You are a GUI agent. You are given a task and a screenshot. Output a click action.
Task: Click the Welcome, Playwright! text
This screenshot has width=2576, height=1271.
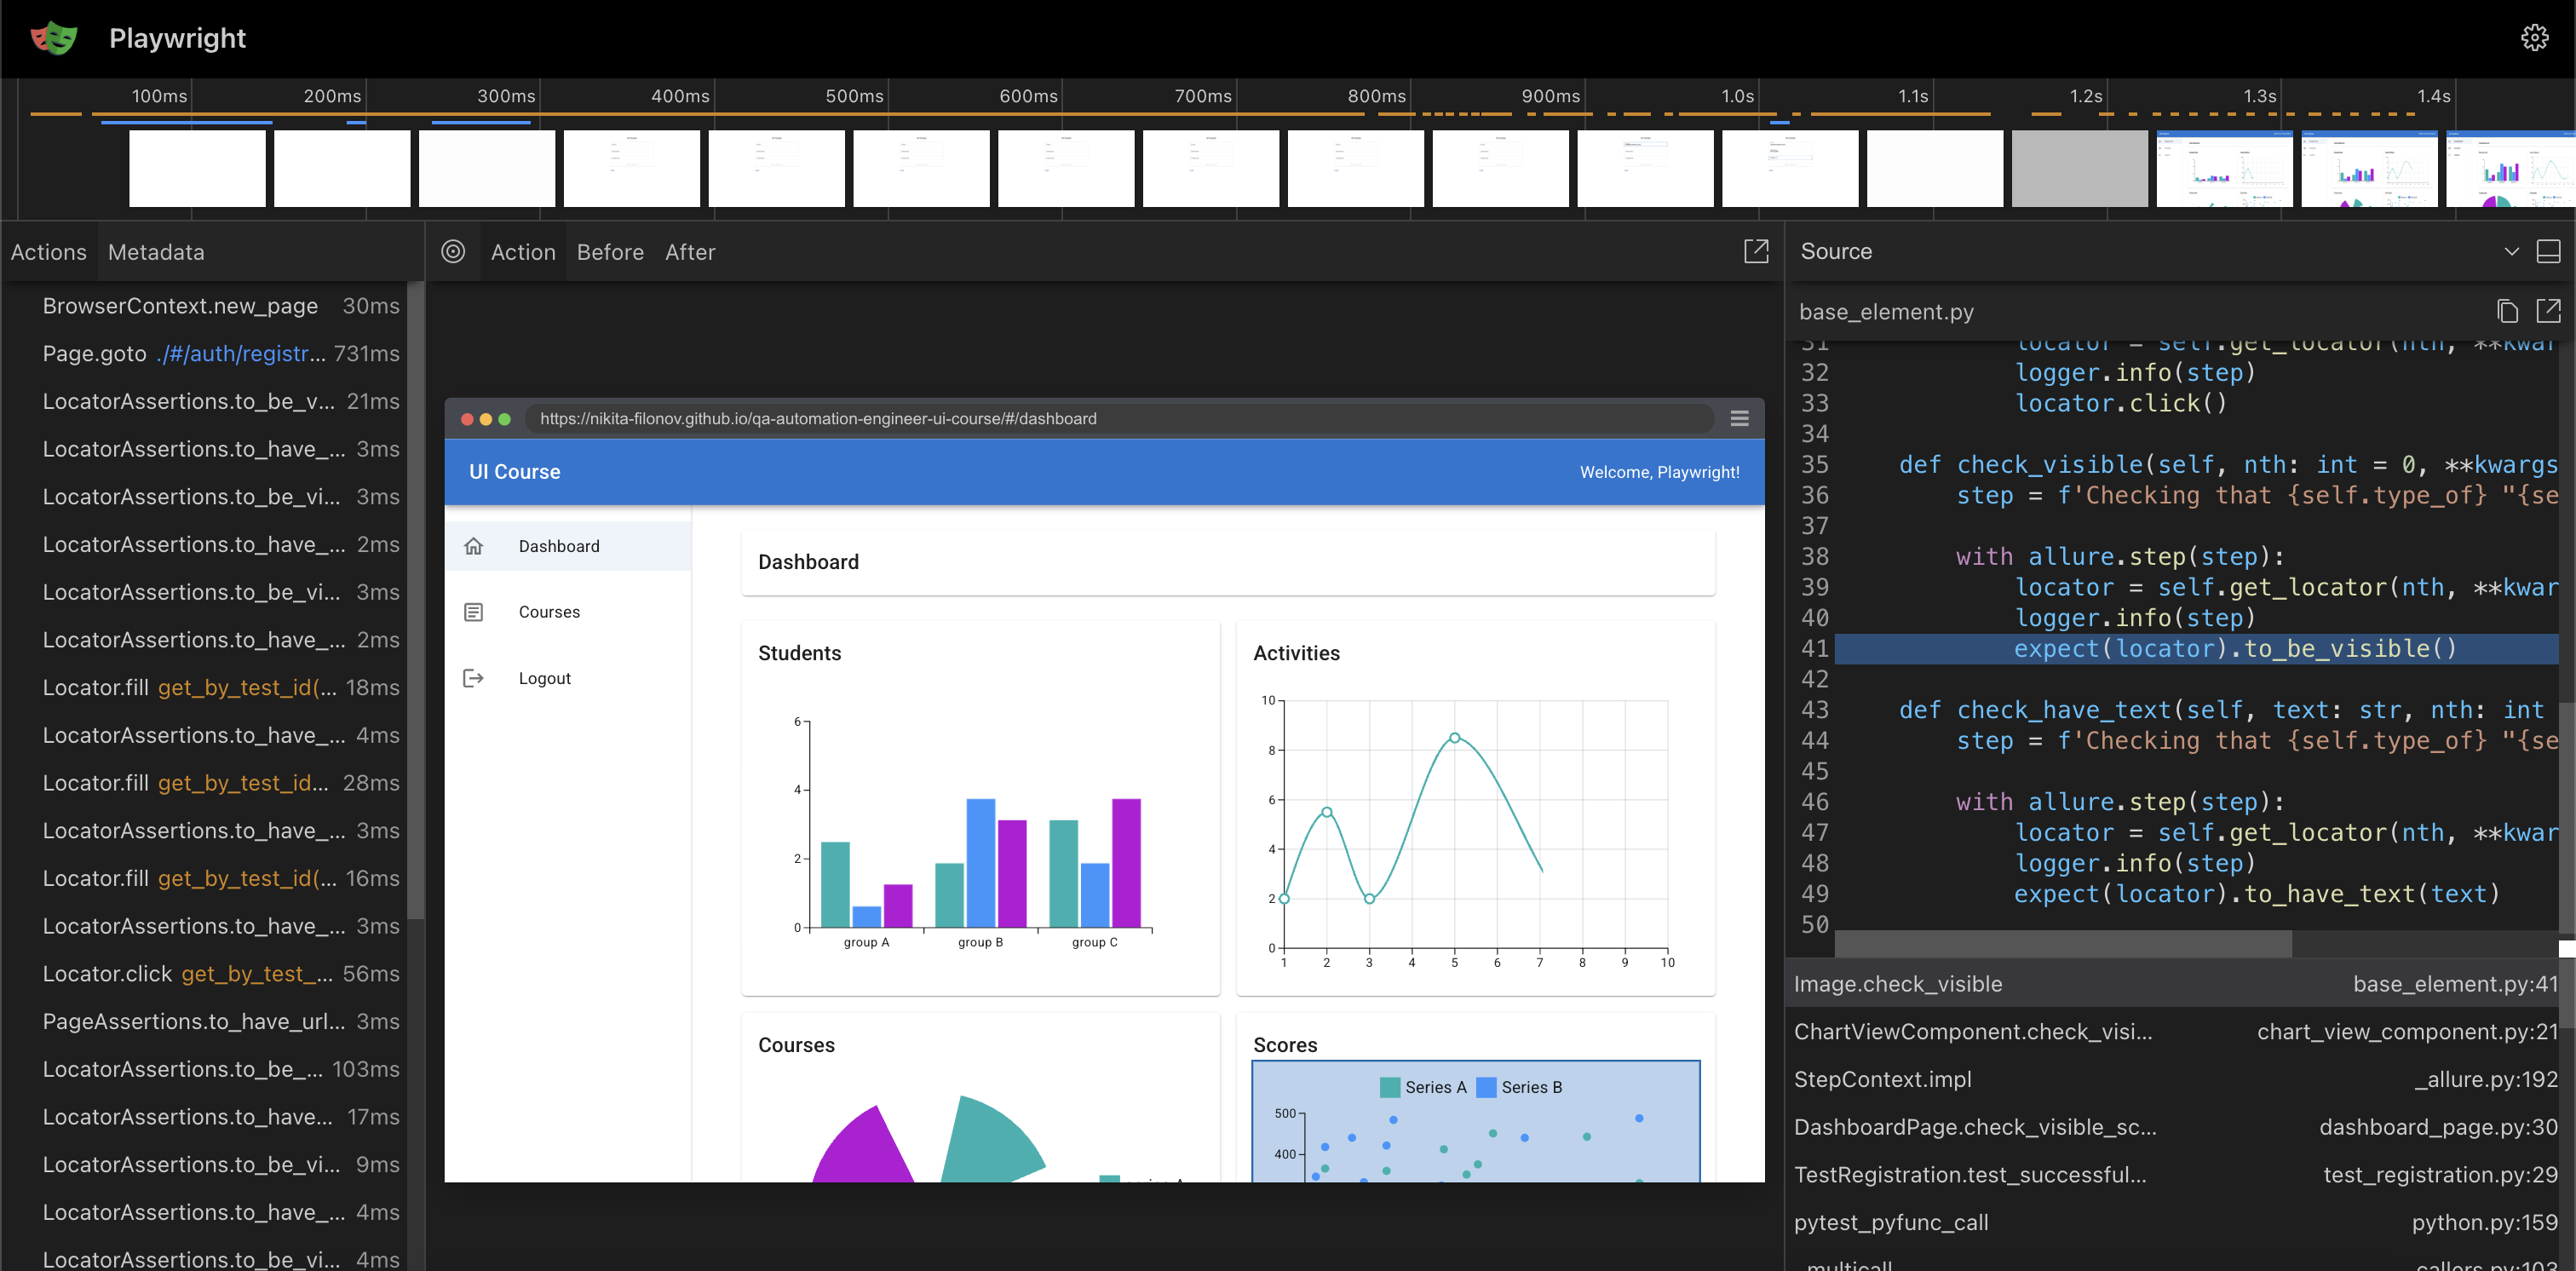[1659, 472]
